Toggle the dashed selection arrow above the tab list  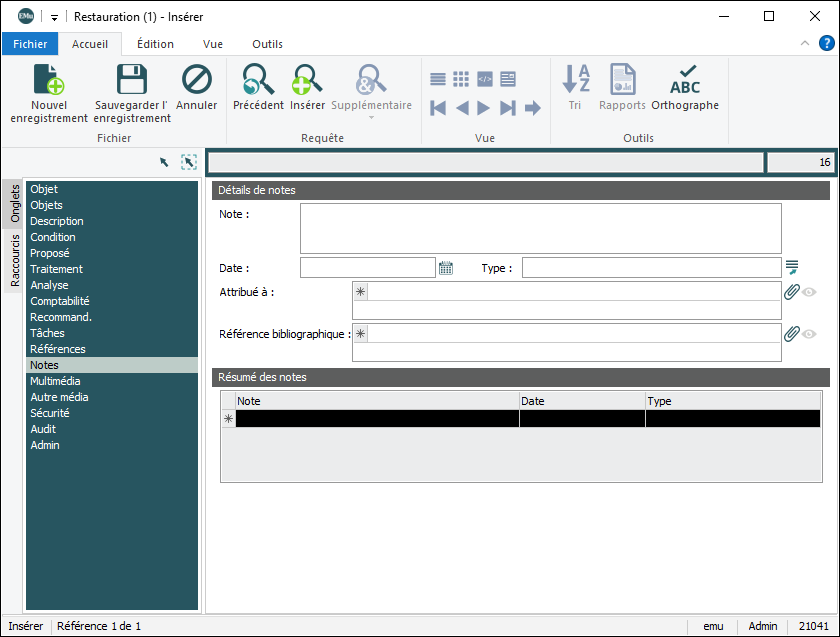pyautogui.click(x=189, y=162)
